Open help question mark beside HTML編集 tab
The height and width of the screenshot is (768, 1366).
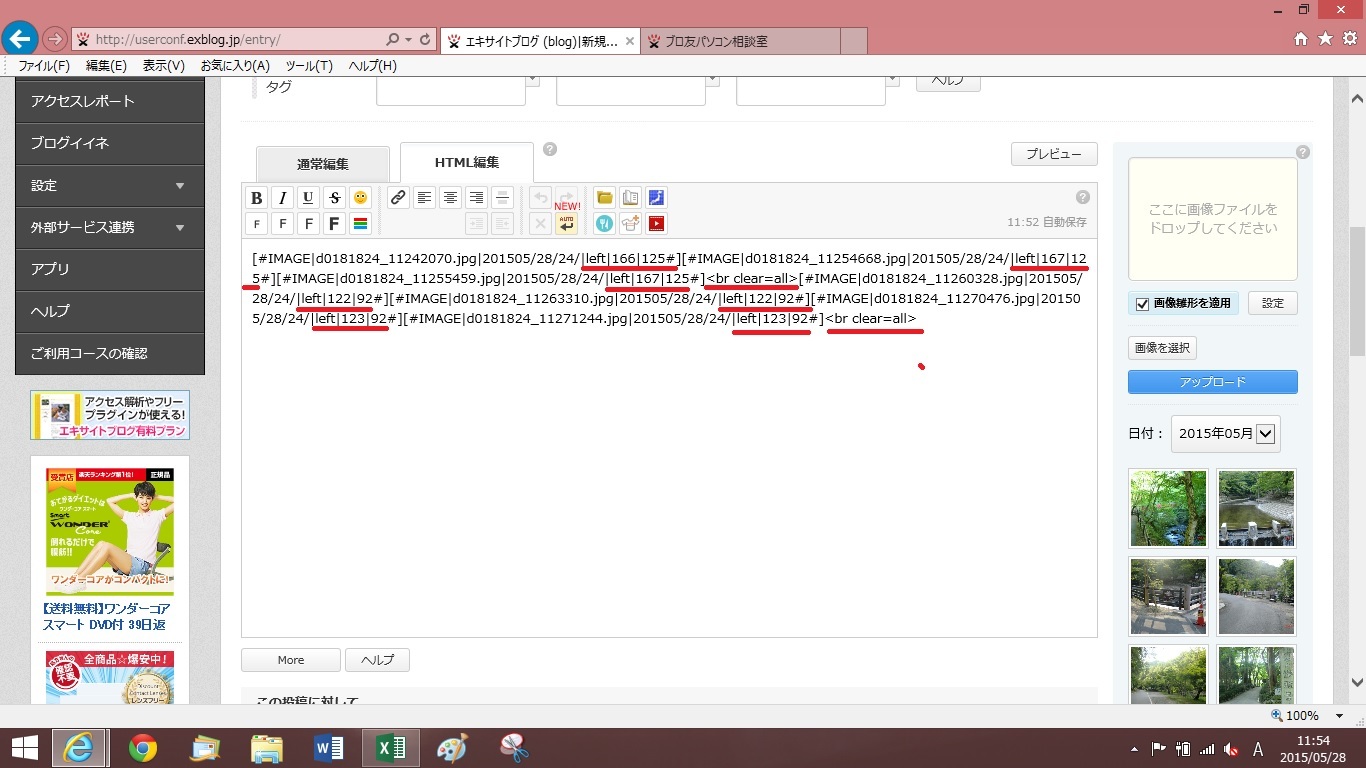click(550, 150)
